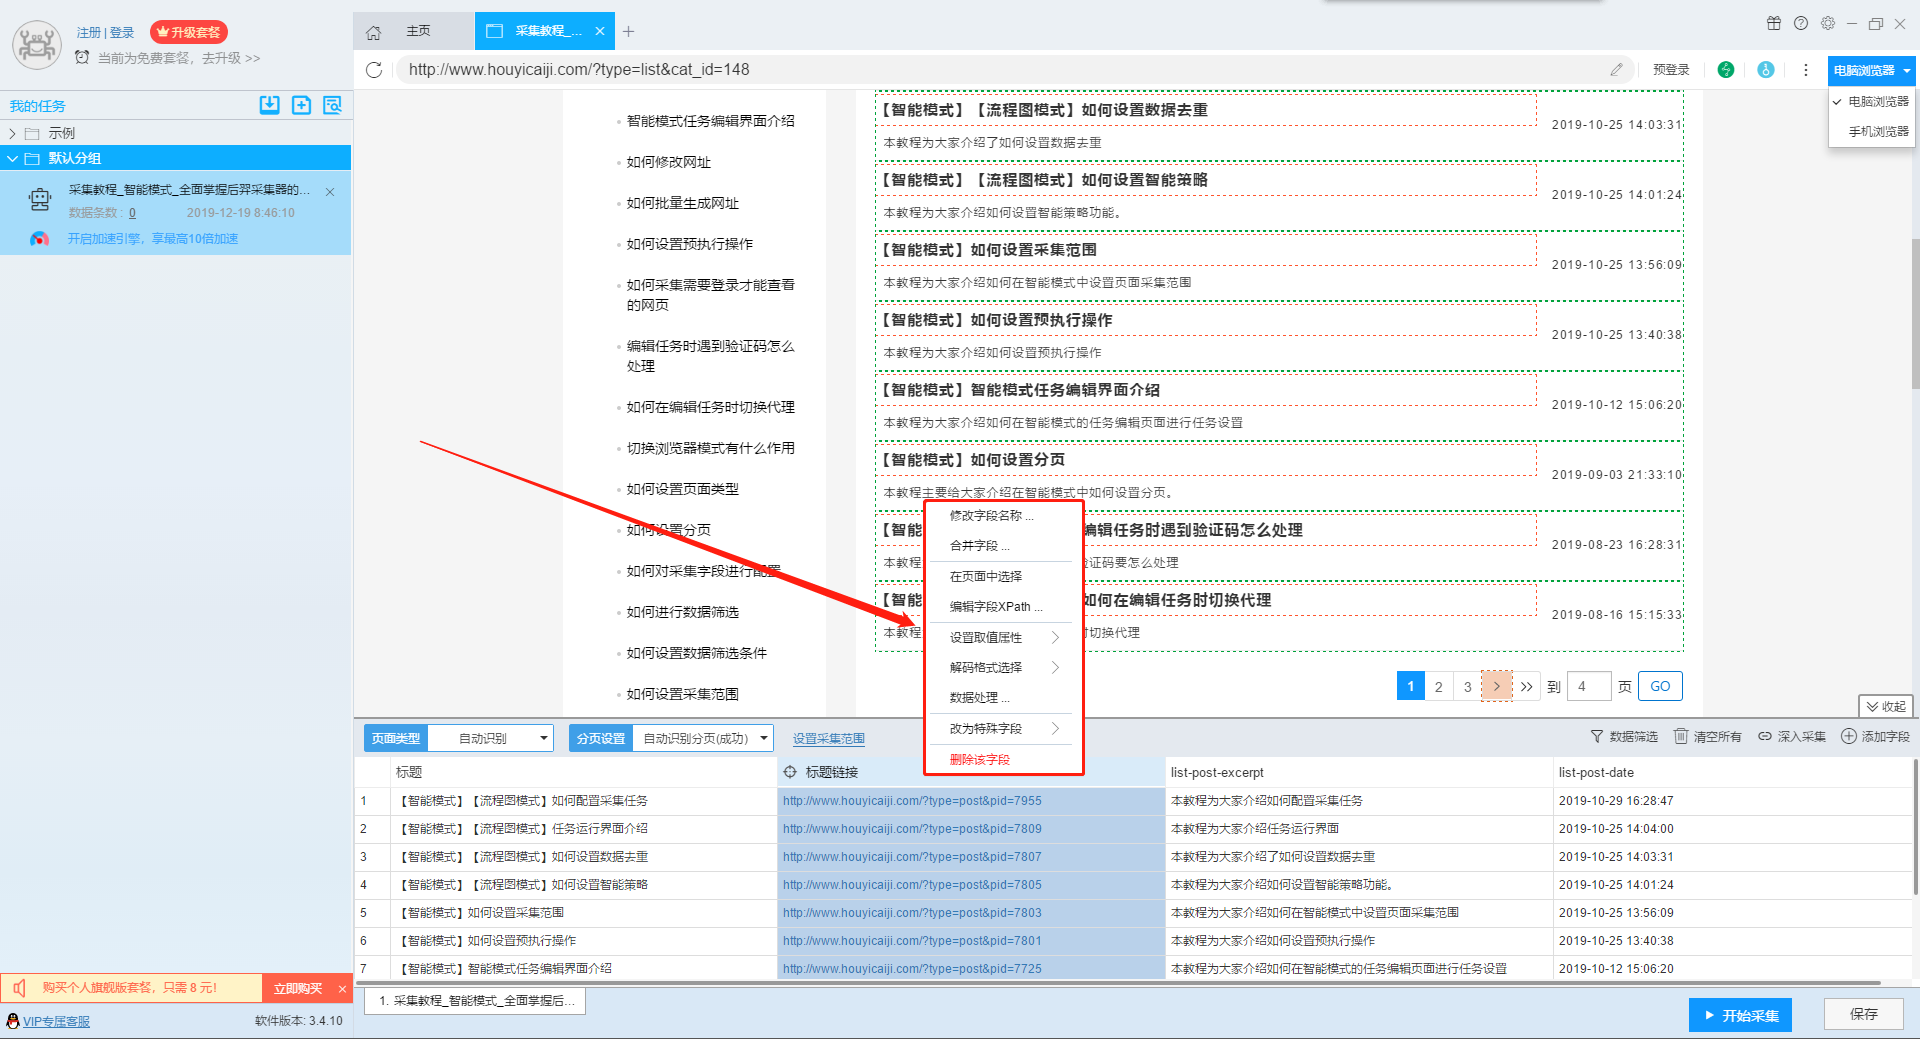1920x1039 pixels.
Task: Open the three-dot more menu
Action: point(1805,70)
